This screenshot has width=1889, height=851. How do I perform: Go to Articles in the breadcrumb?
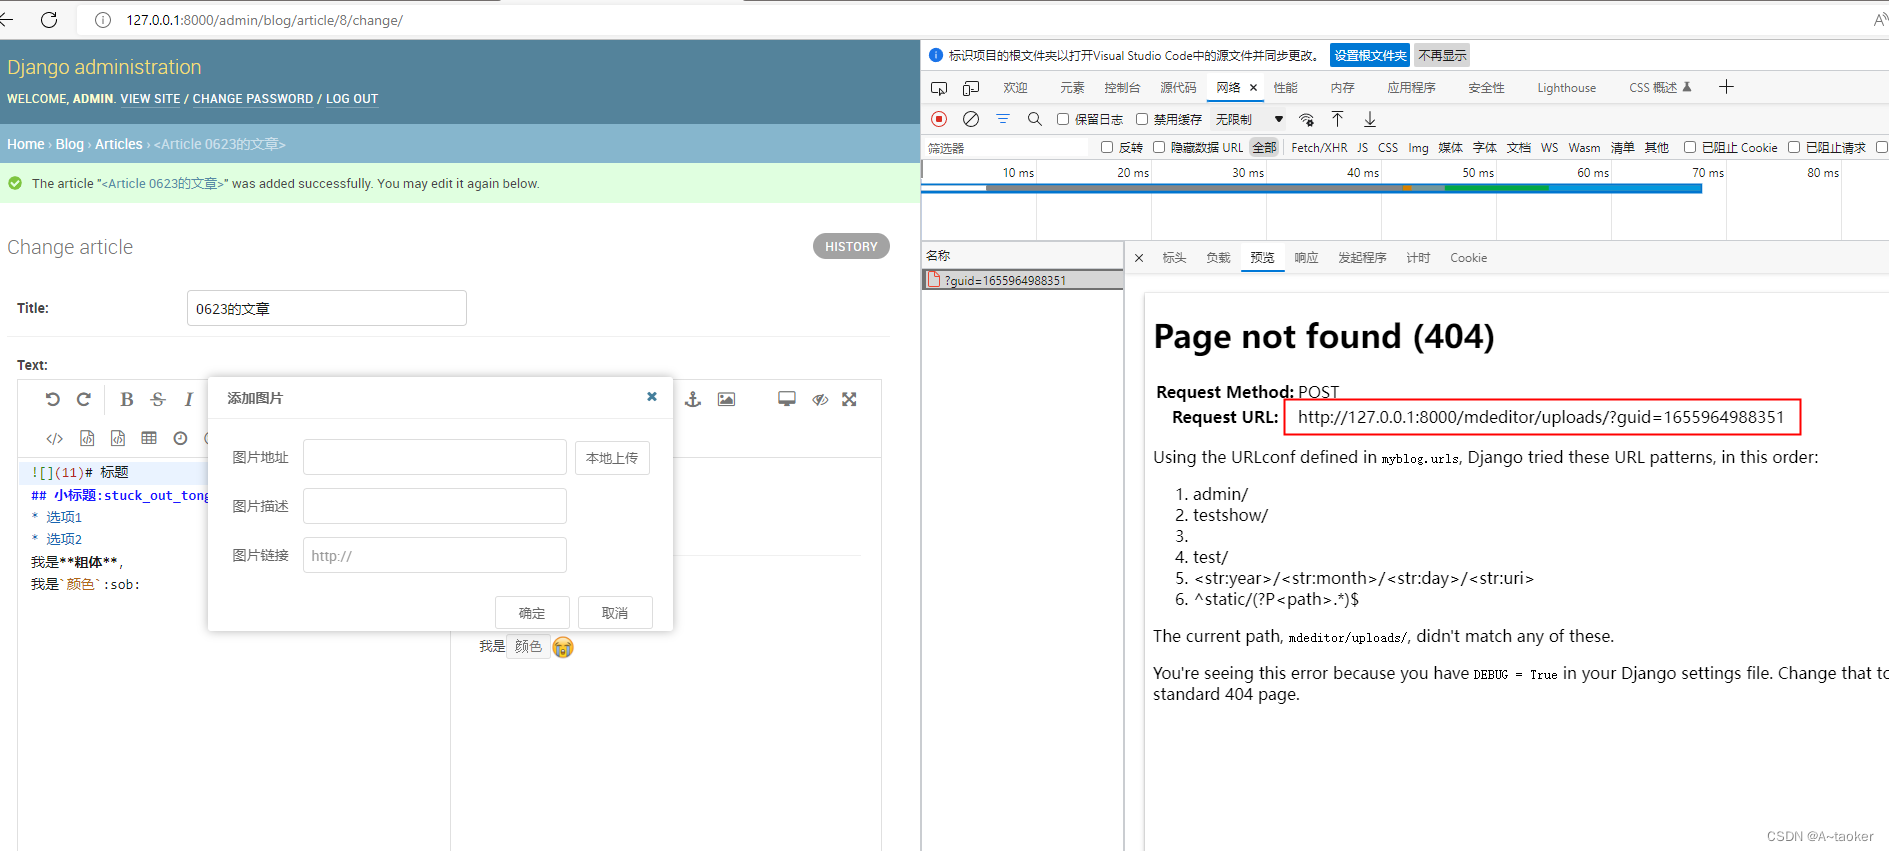(119, 144)
